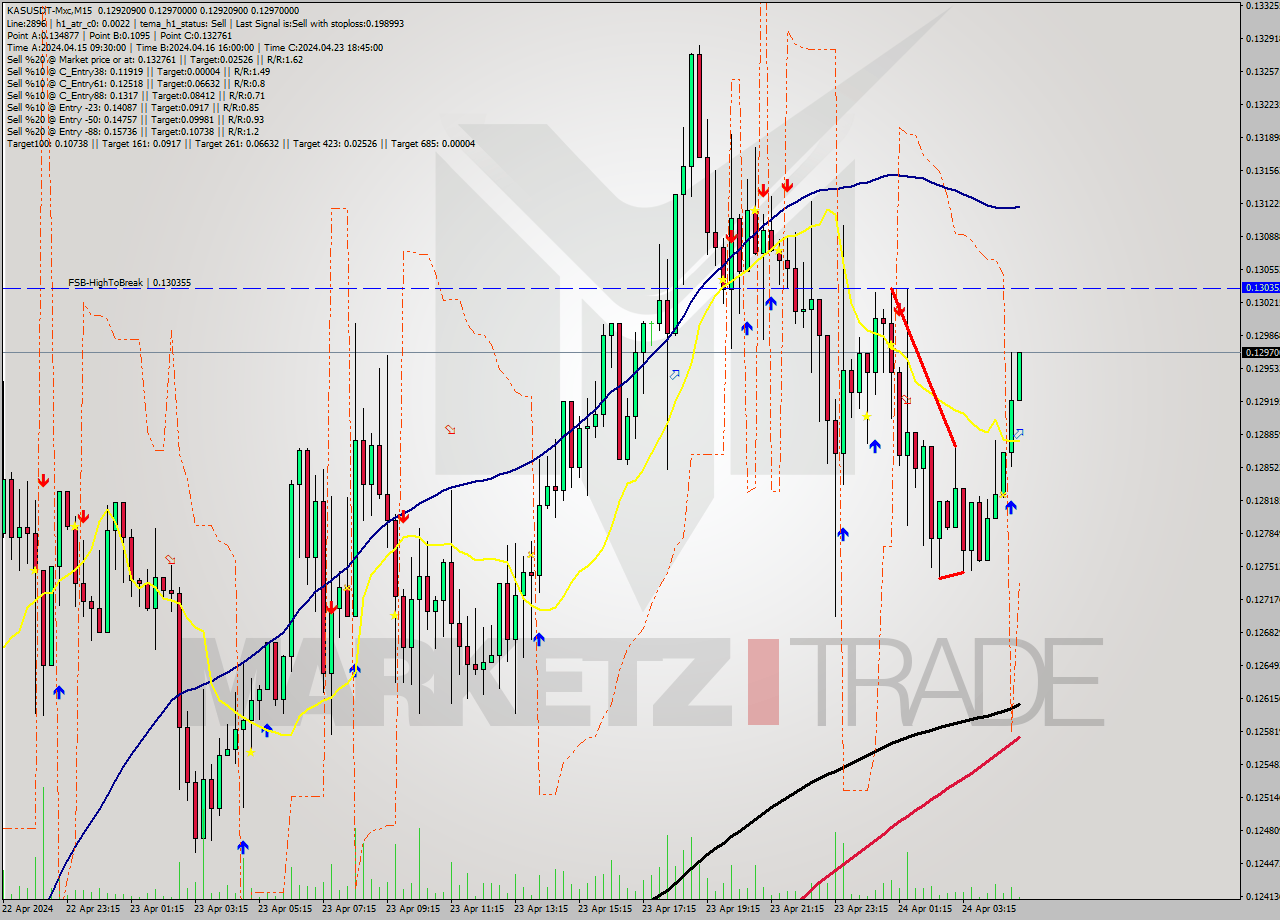Click price axis label 0.12682

(1261, 632)
